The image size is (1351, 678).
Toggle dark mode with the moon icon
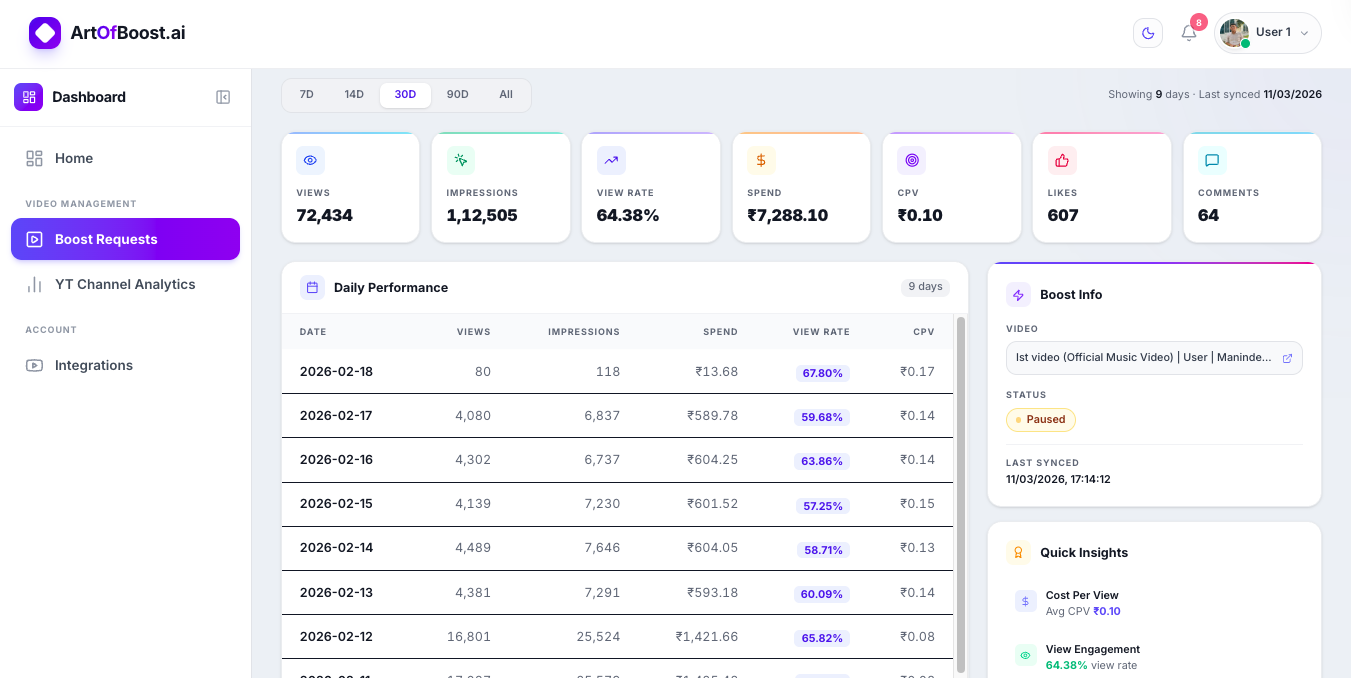pyautogui.click(x=1147, y=32)
